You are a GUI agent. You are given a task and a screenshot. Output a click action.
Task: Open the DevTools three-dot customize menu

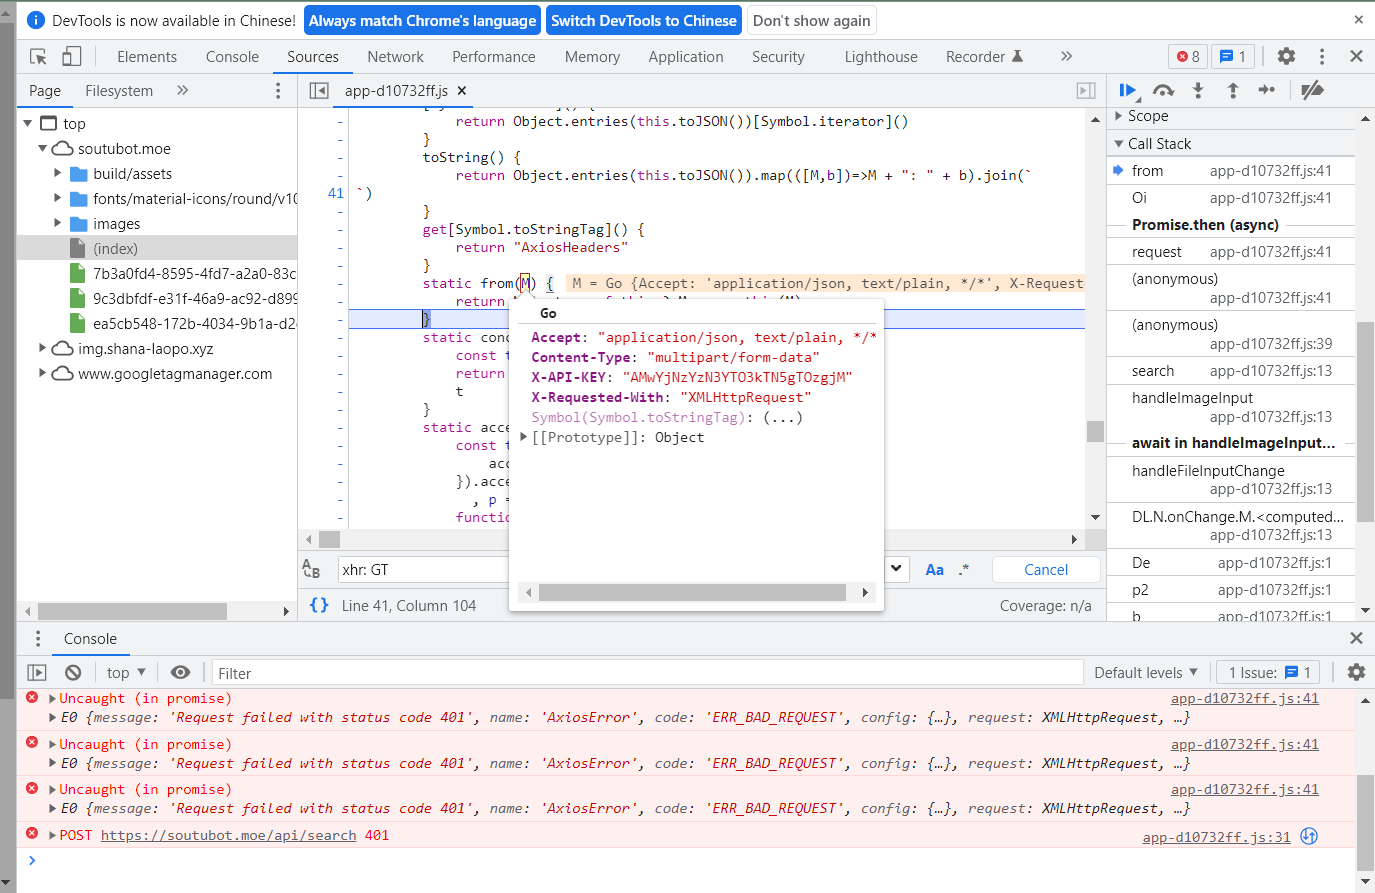[x=1321, y=56]
